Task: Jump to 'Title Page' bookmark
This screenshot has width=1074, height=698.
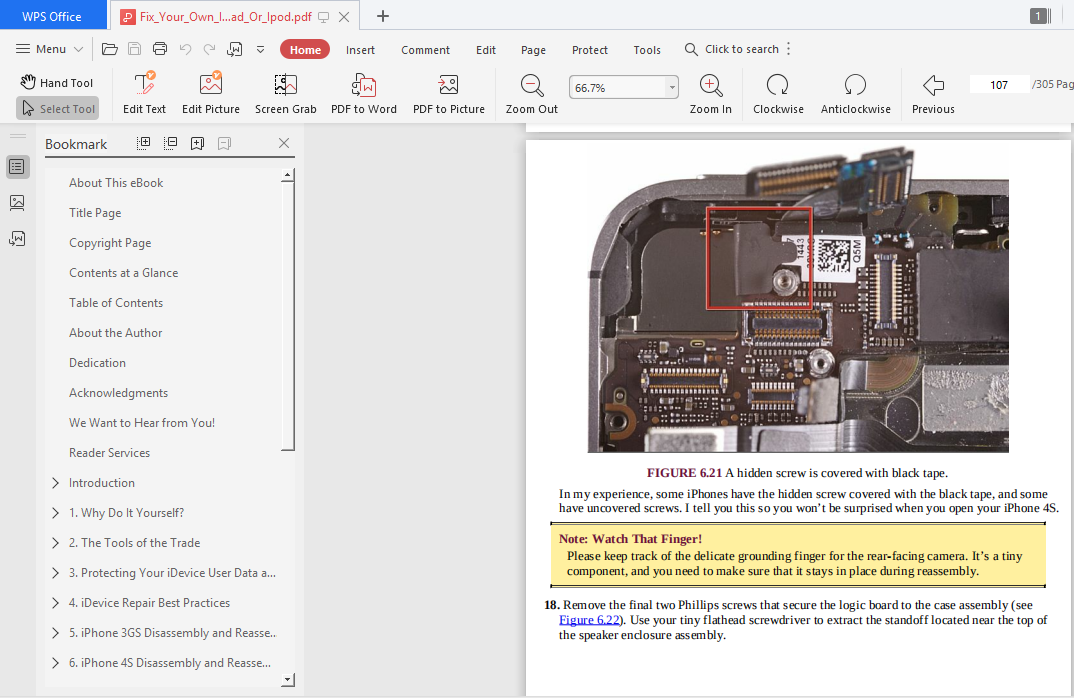Action: click(95, 213)
